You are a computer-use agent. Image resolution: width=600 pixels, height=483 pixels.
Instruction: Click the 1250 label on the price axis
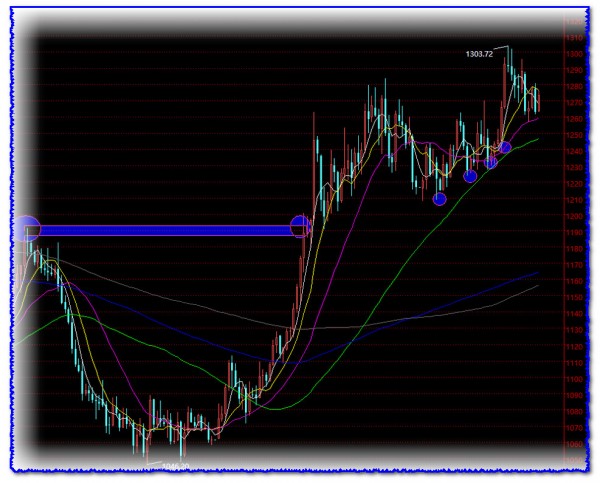click(x=573, y=136)
